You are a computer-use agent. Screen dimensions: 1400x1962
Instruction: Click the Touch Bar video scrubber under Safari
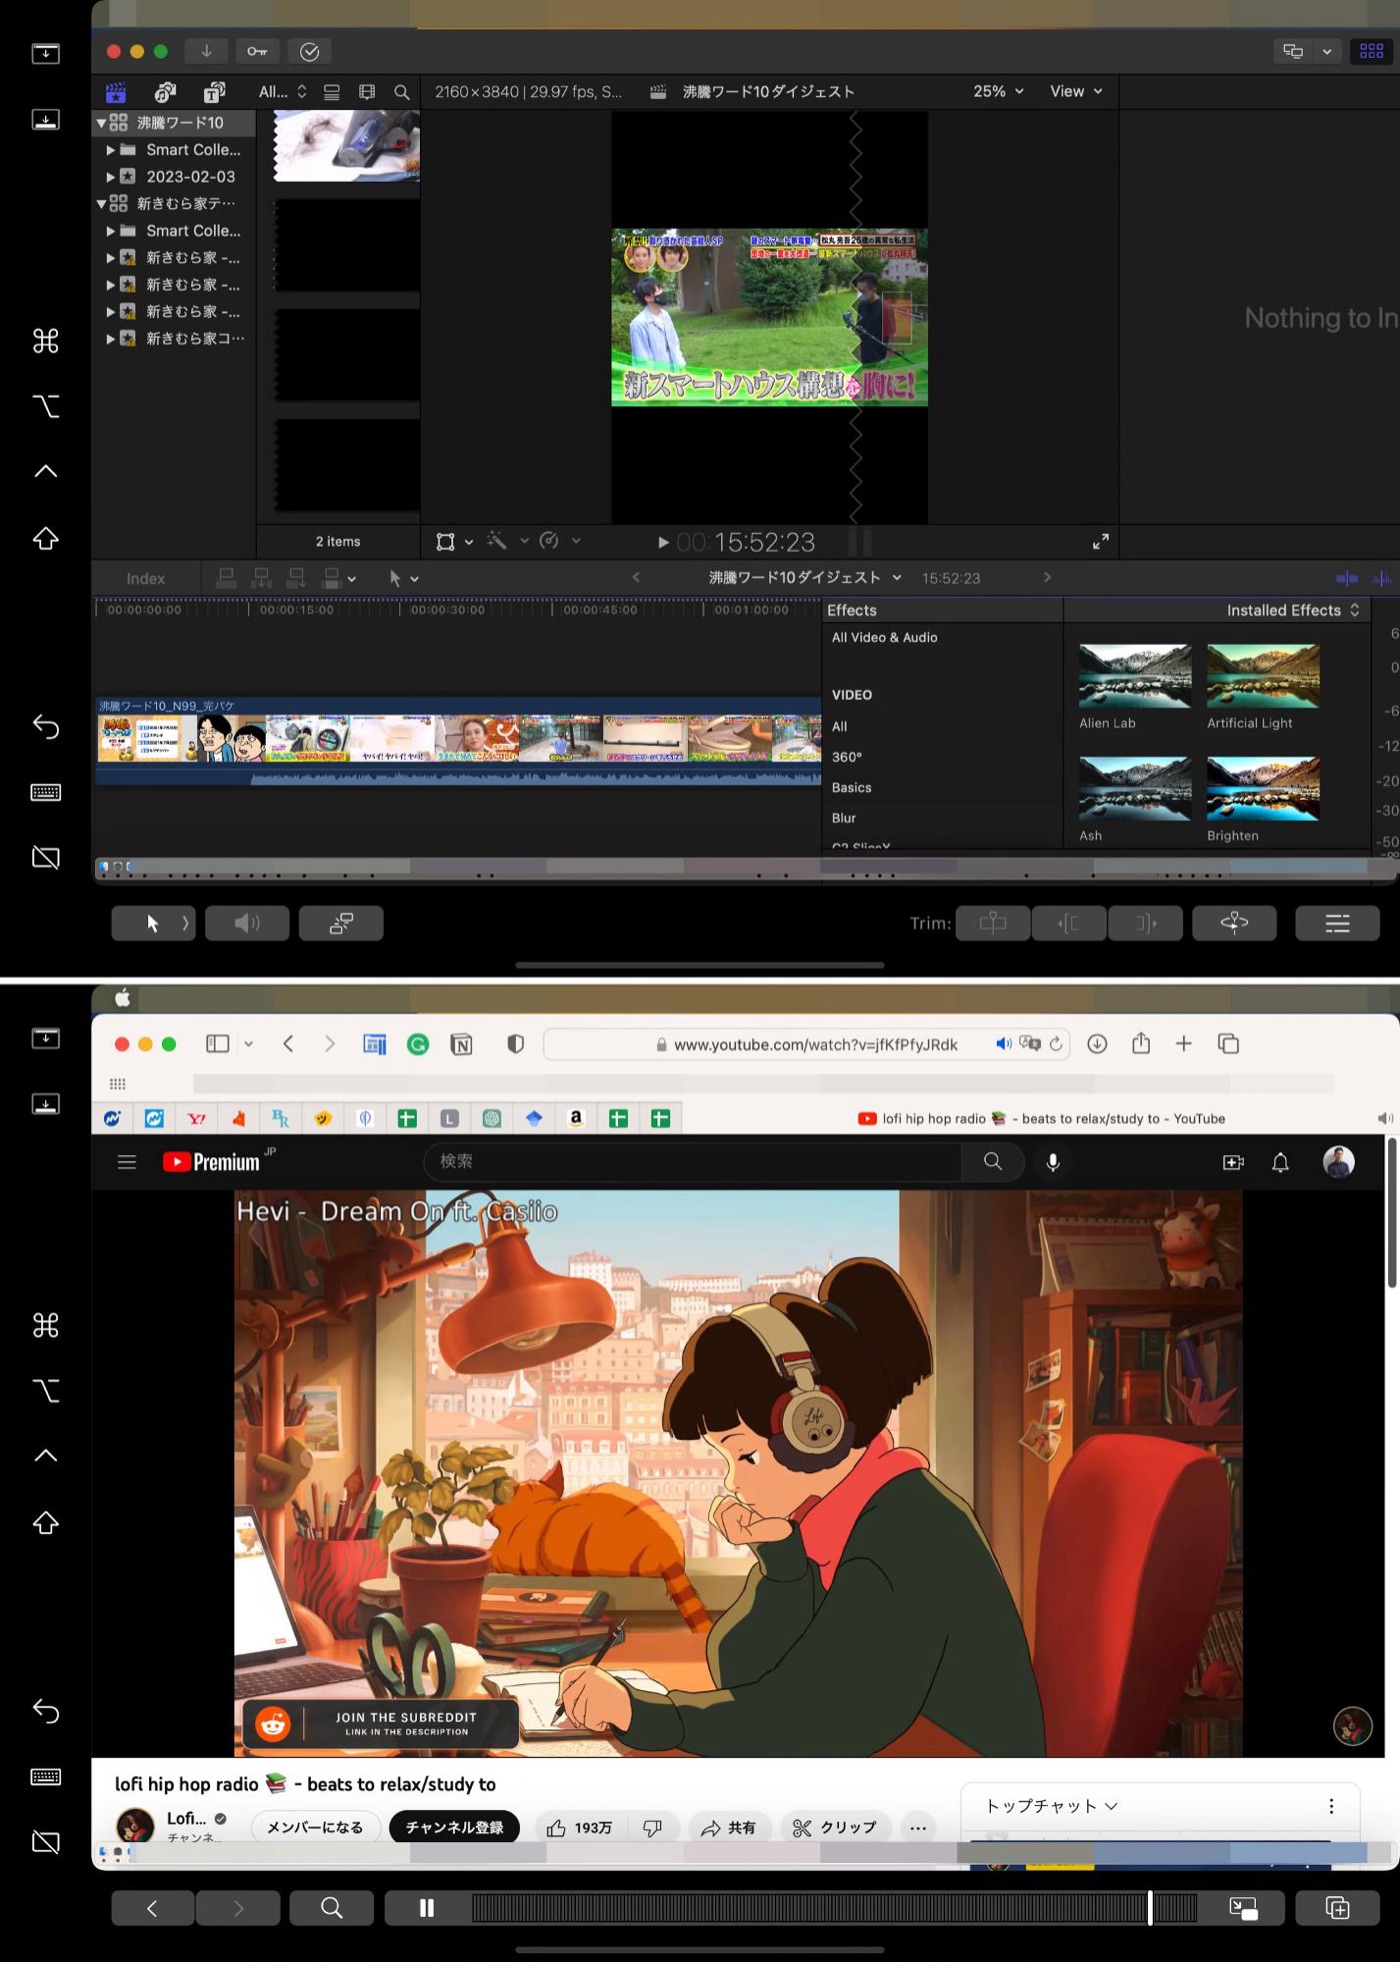[834, 1908]
